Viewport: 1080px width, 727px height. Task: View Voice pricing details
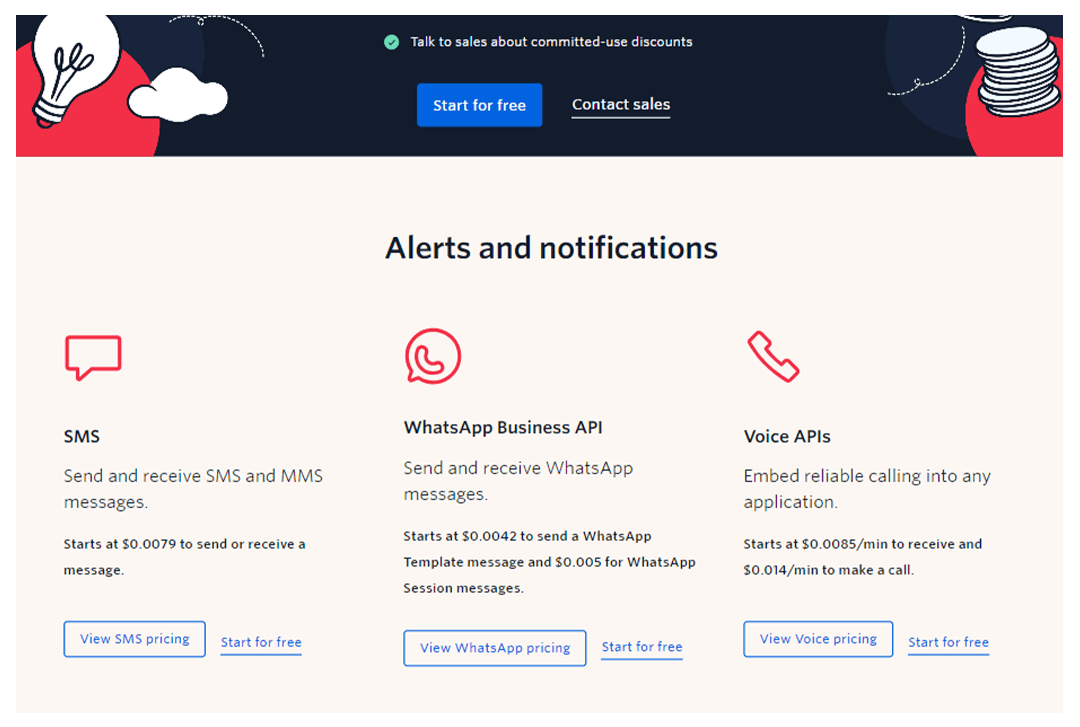pyautogui.click(x=817, y=639)
